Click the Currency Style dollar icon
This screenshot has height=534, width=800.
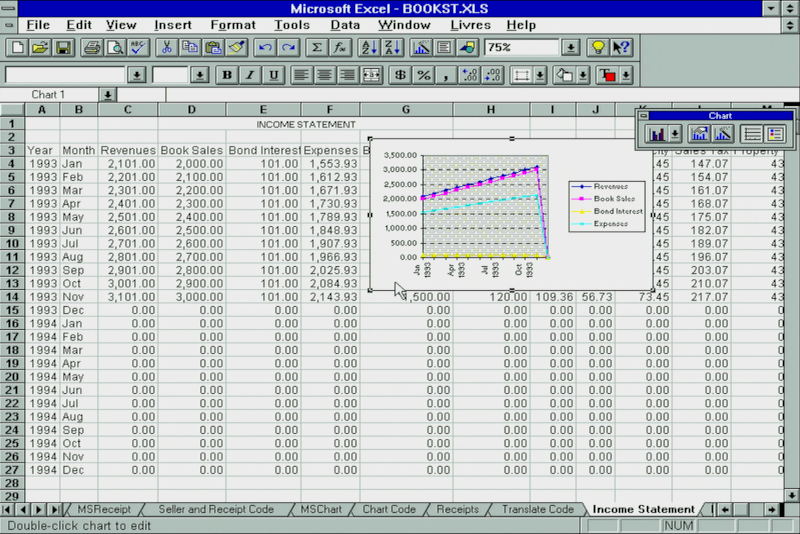tap(400, 75)
